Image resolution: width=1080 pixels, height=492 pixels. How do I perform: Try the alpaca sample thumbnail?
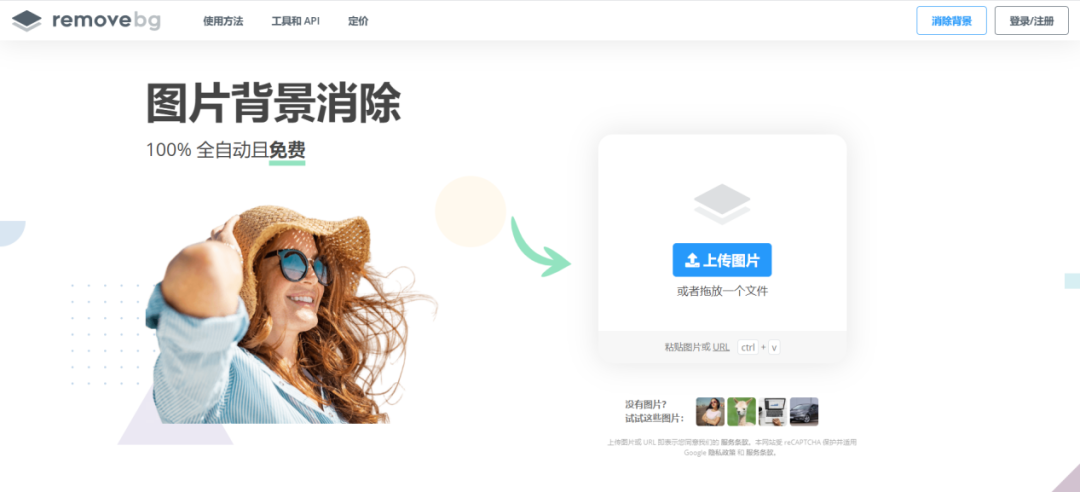tap(742, 411)
